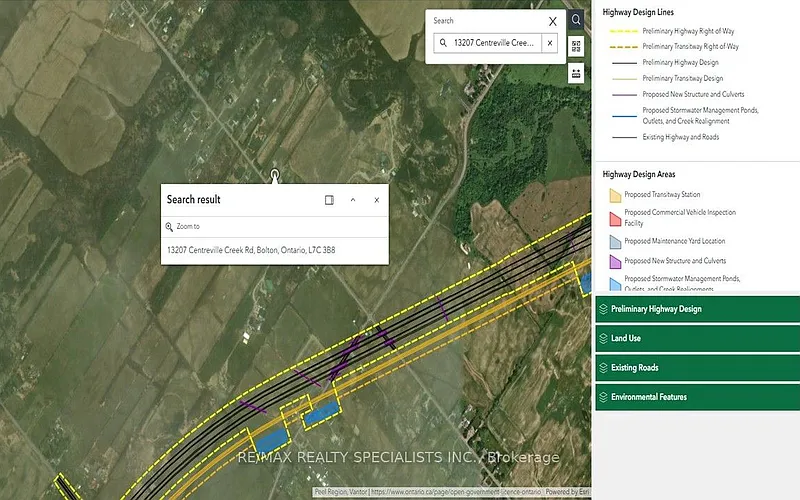Click Proposed Maintenance Yard Location swatch
The width and height of the screenshot is (800, 500).
pos(614,242)
